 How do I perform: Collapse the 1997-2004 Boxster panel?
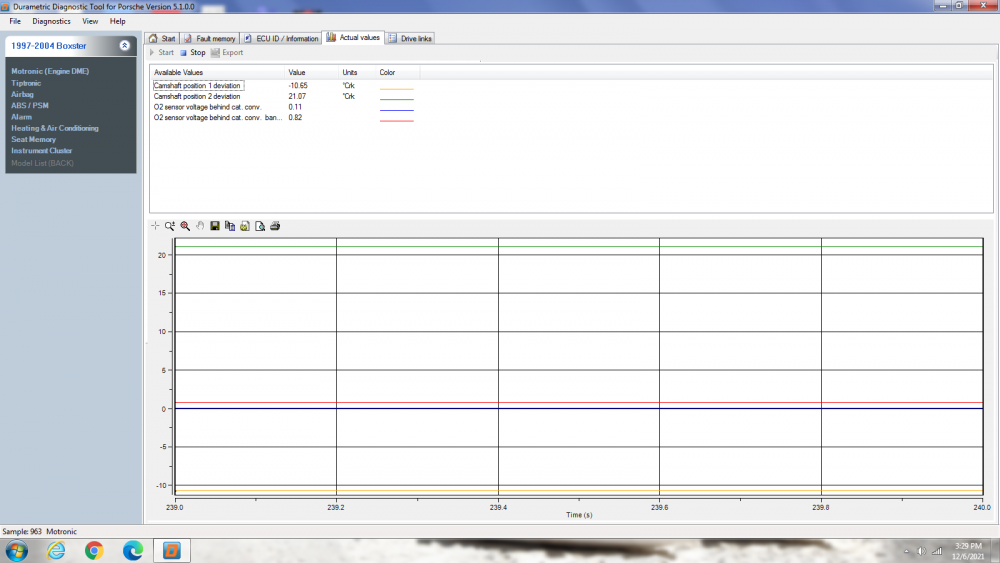point(124,45)
